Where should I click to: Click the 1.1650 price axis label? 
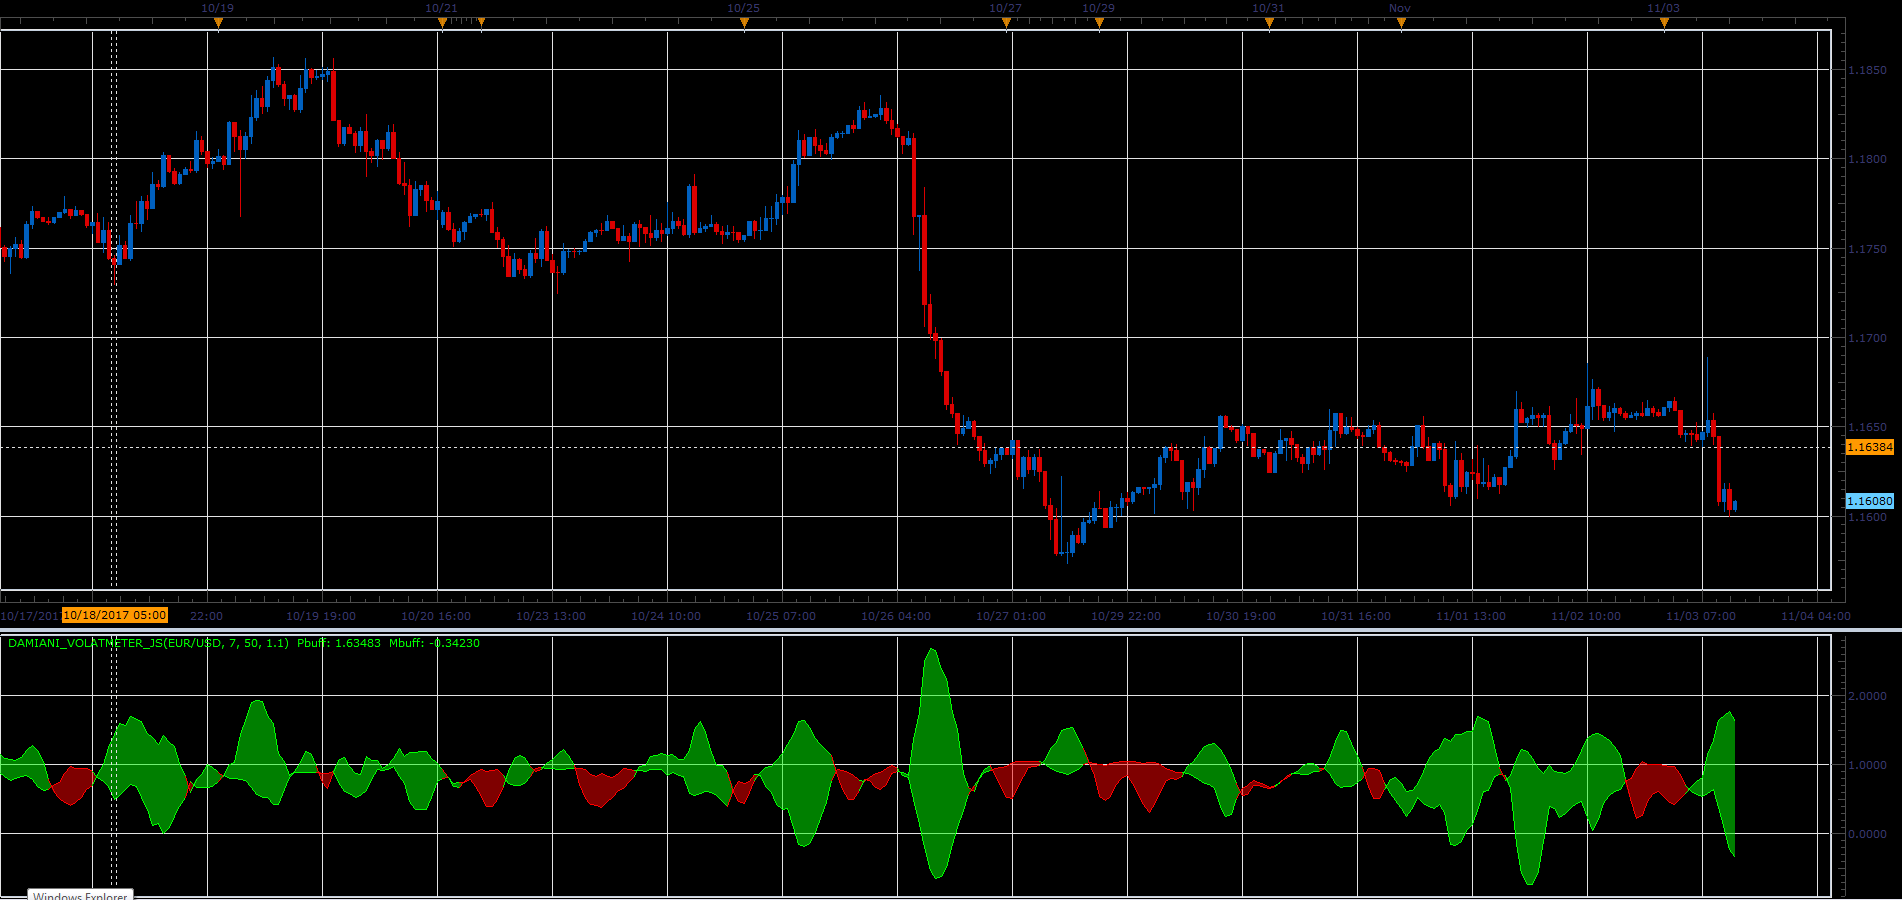pos(1867,427)
